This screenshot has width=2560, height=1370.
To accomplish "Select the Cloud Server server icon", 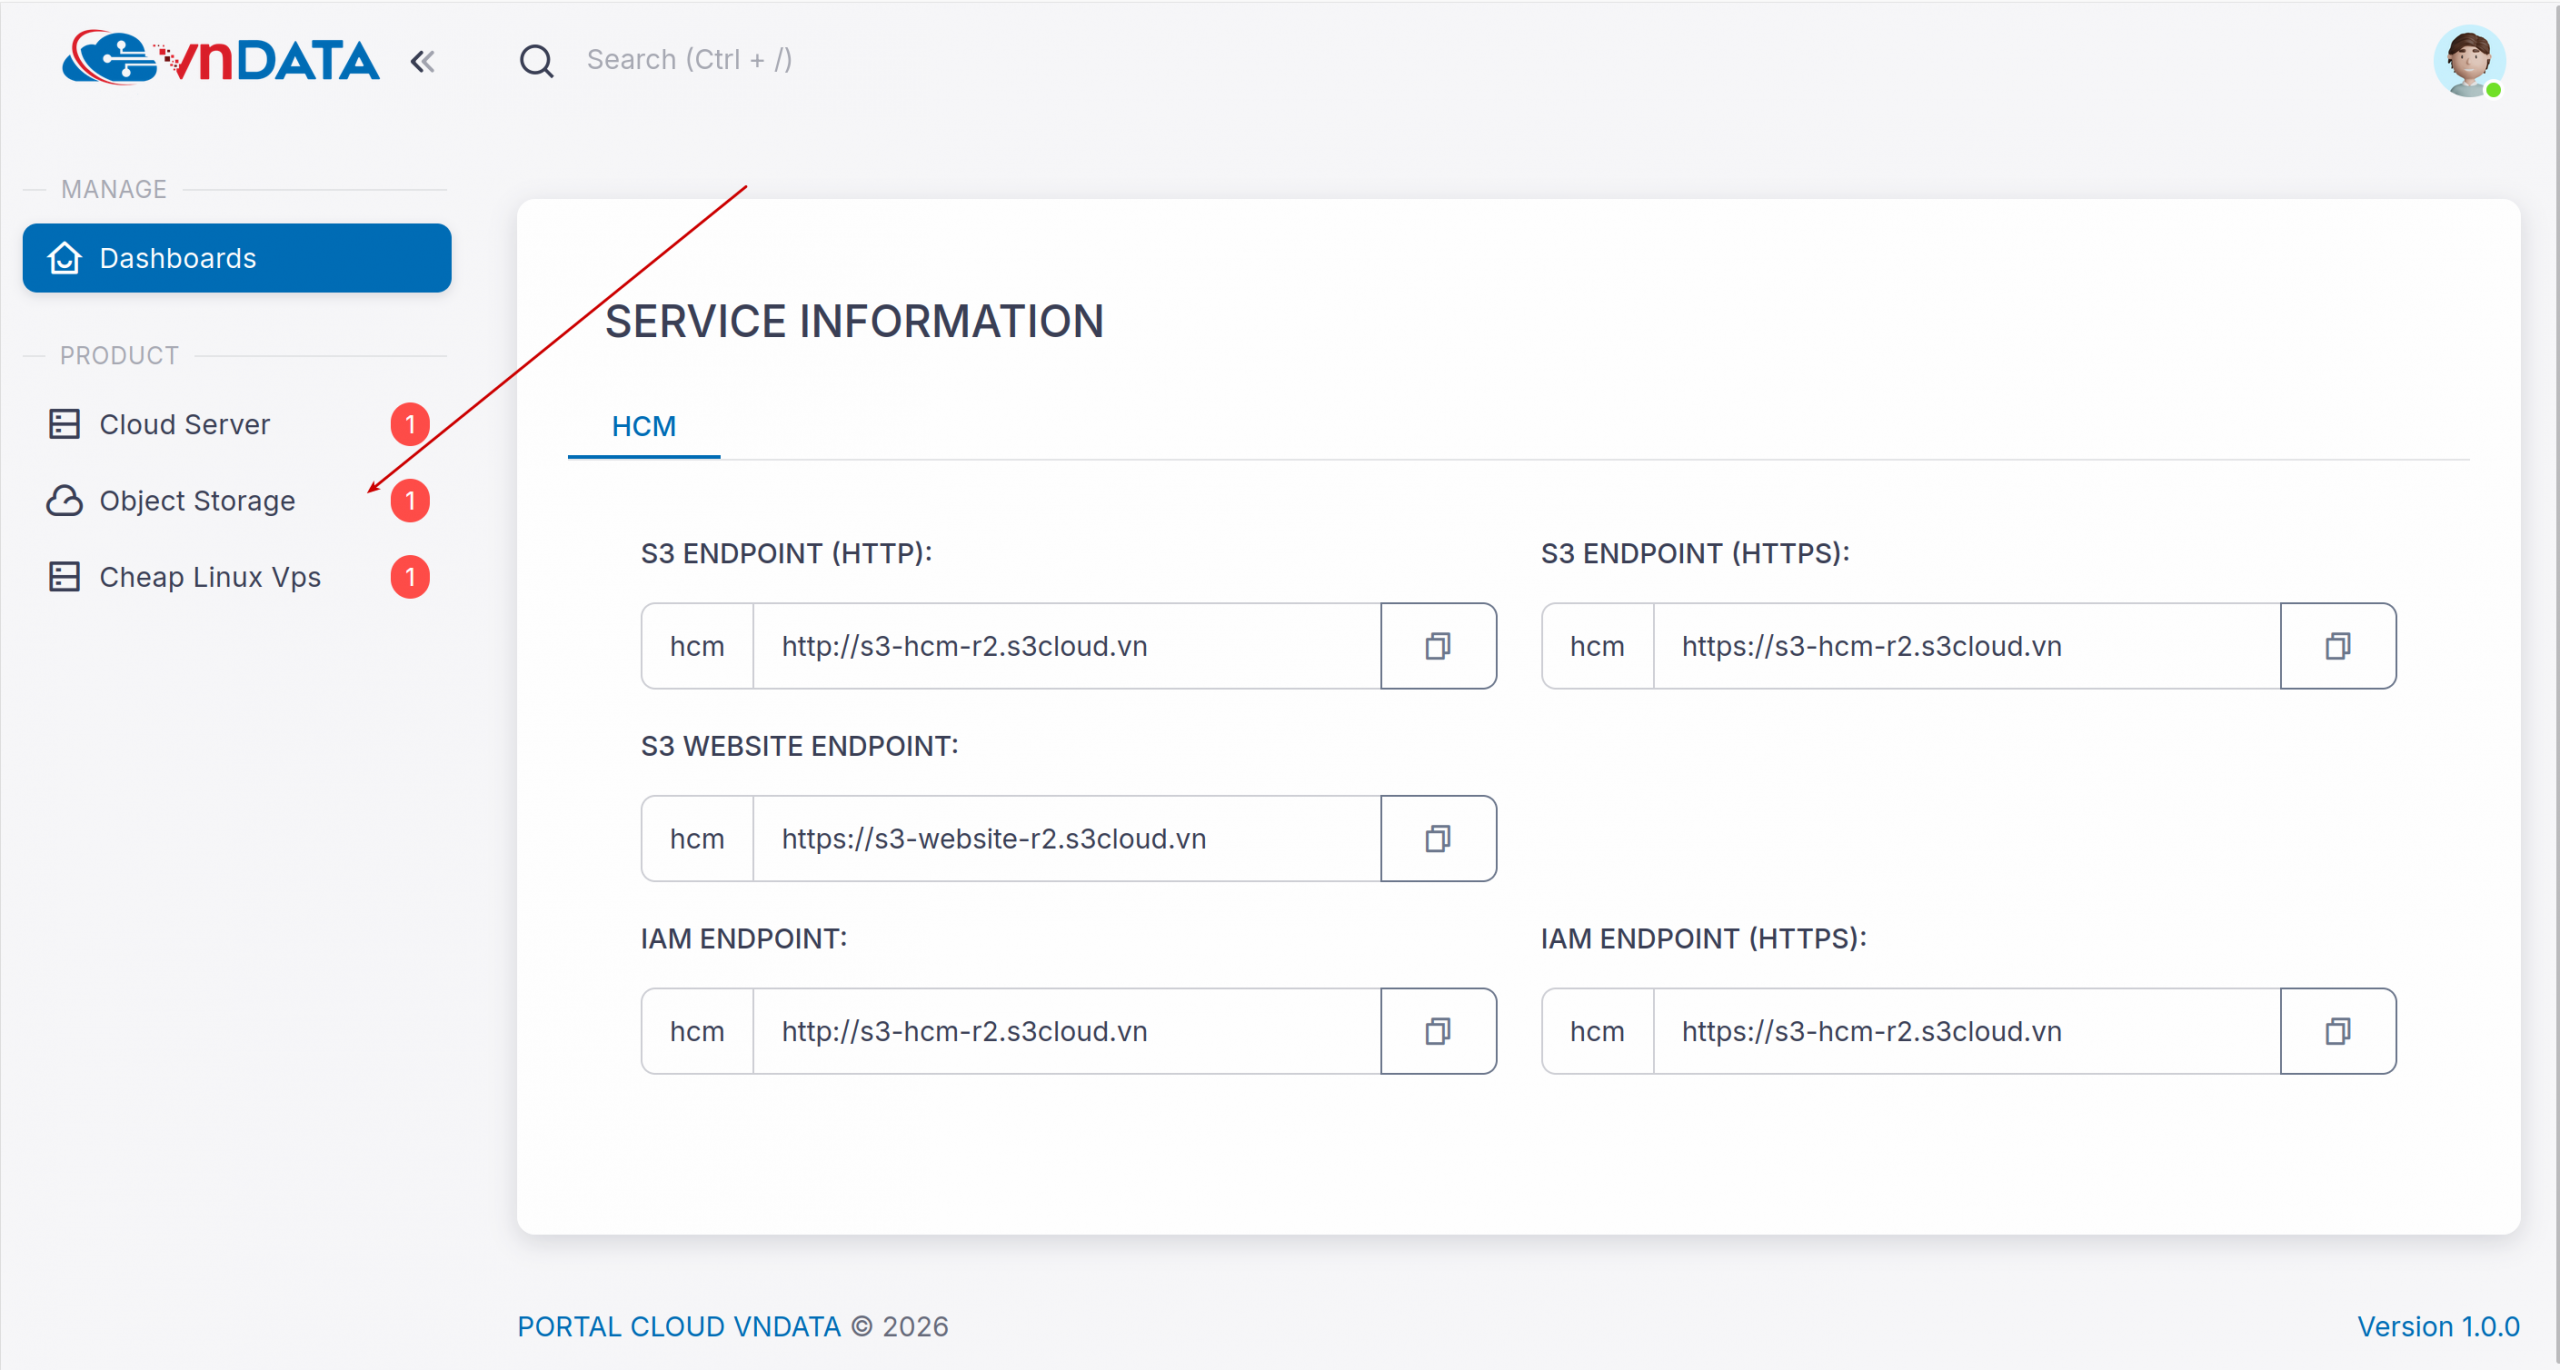I will point(63,424).
